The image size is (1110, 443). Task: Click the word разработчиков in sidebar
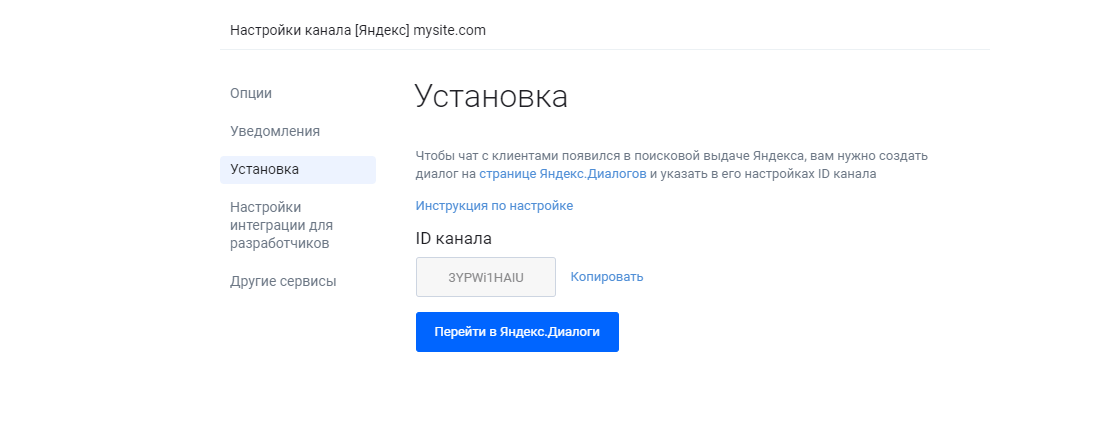[x=279, y=244]
